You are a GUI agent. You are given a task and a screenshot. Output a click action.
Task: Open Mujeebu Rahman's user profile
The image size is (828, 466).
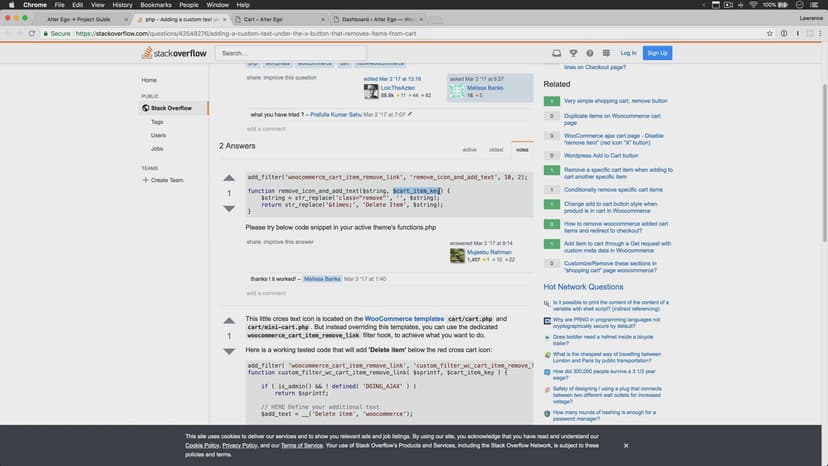(x=487, y=252)
